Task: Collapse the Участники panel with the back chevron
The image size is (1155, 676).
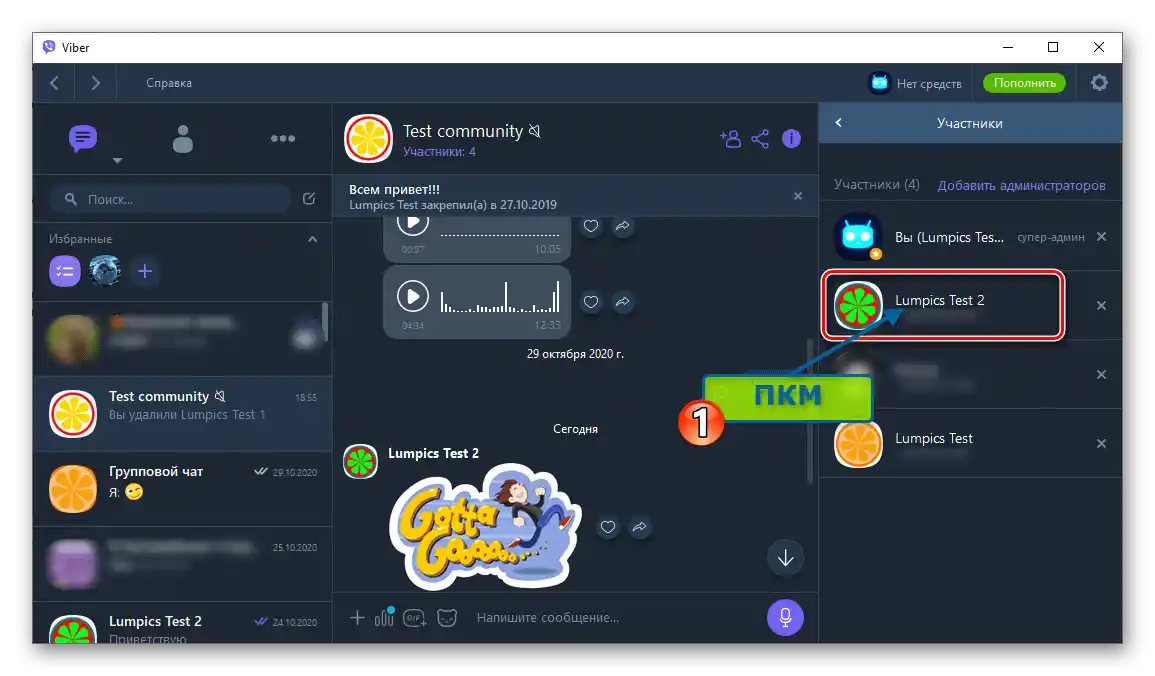Action: (838, 122)
